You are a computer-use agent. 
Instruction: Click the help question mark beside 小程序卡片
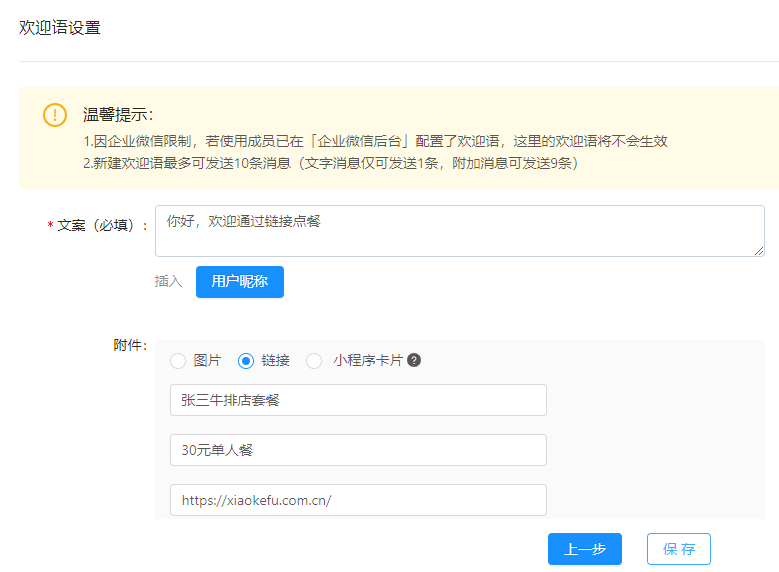414,360
